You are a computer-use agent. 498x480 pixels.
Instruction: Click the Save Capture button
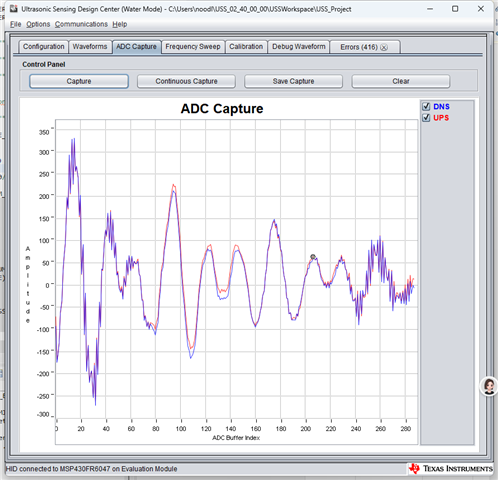[293, 81]
